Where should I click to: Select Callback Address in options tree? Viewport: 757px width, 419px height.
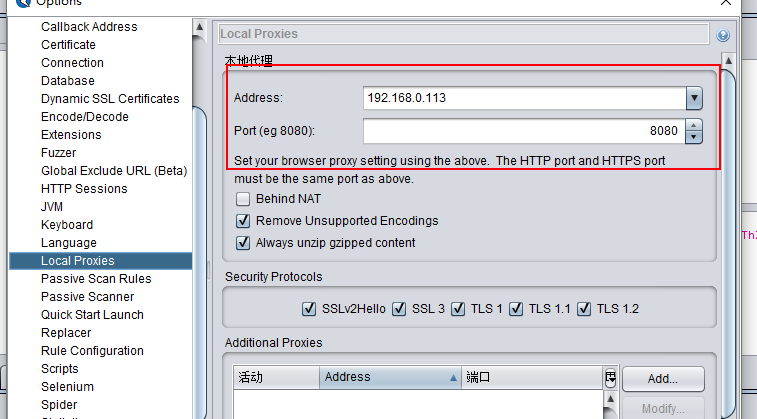pyautogui.click(x=89, y=27)
